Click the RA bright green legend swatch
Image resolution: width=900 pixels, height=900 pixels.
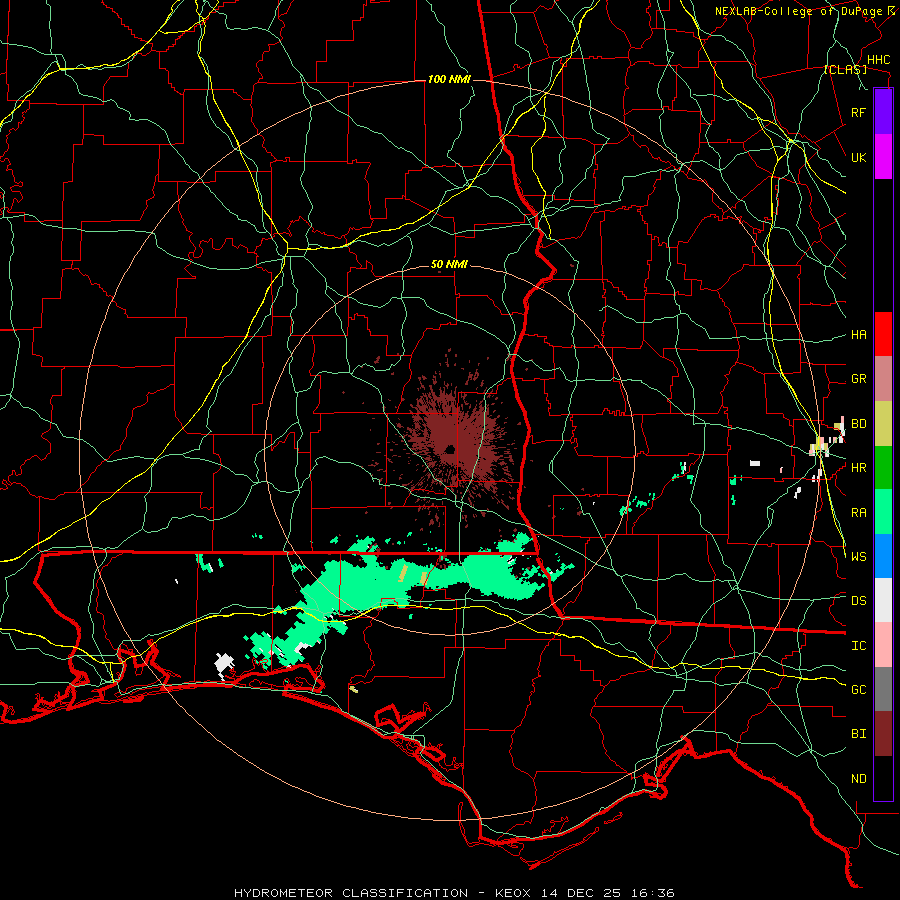tap(883, 512)
